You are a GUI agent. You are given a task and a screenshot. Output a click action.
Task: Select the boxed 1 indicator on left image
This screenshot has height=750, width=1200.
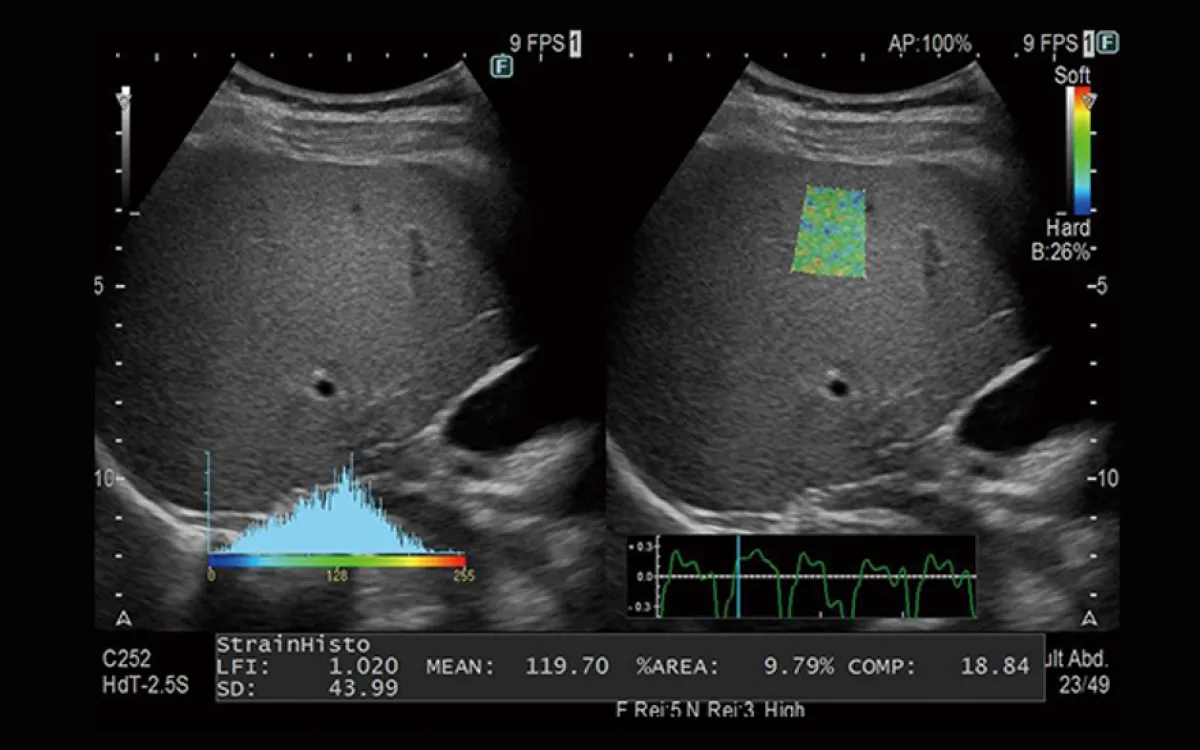[x=575, y=43]
